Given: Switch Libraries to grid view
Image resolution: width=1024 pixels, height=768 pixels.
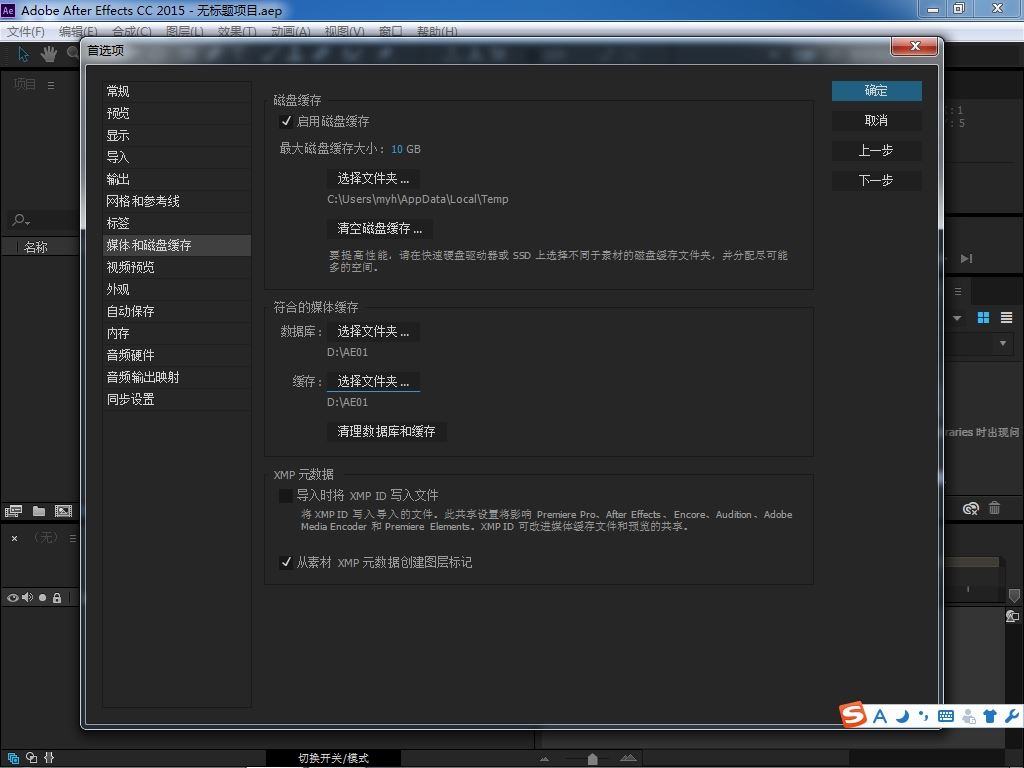Looking at the screenshot, I should (983, 317).
